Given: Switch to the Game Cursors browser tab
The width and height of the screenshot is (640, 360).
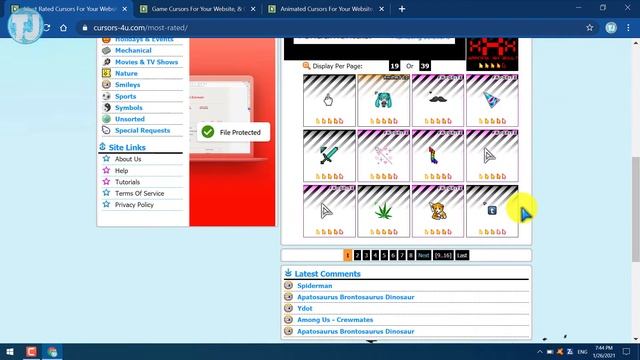Looking at the screenshot, I should (197, 9).
